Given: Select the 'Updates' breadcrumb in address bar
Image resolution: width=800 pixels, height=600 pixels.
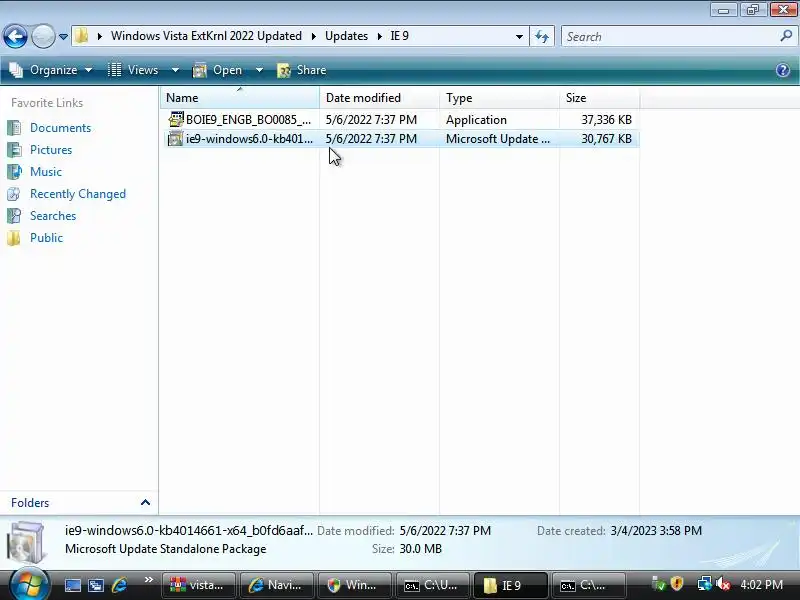Looking at the screenshot, I should tap(346, 36).
